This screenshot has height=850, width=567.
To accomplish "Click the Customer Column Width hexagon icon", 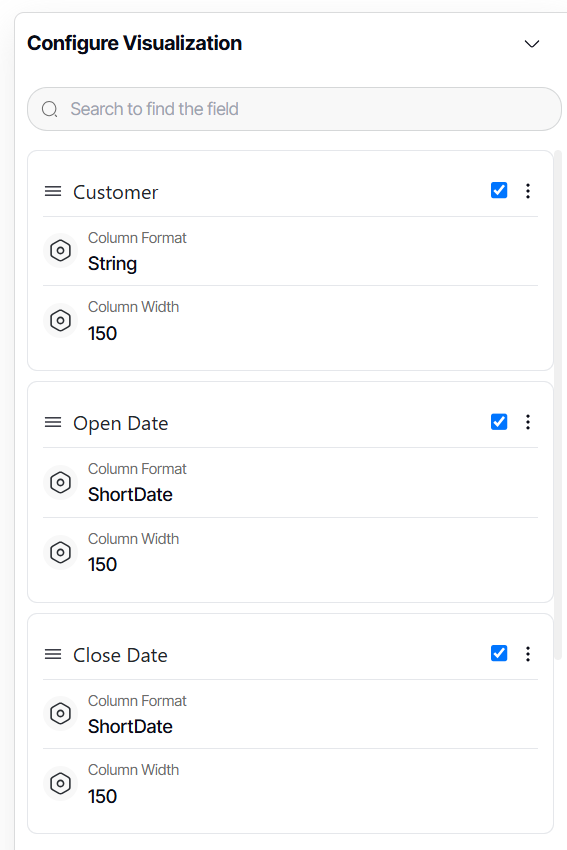I will click(60, 320).
